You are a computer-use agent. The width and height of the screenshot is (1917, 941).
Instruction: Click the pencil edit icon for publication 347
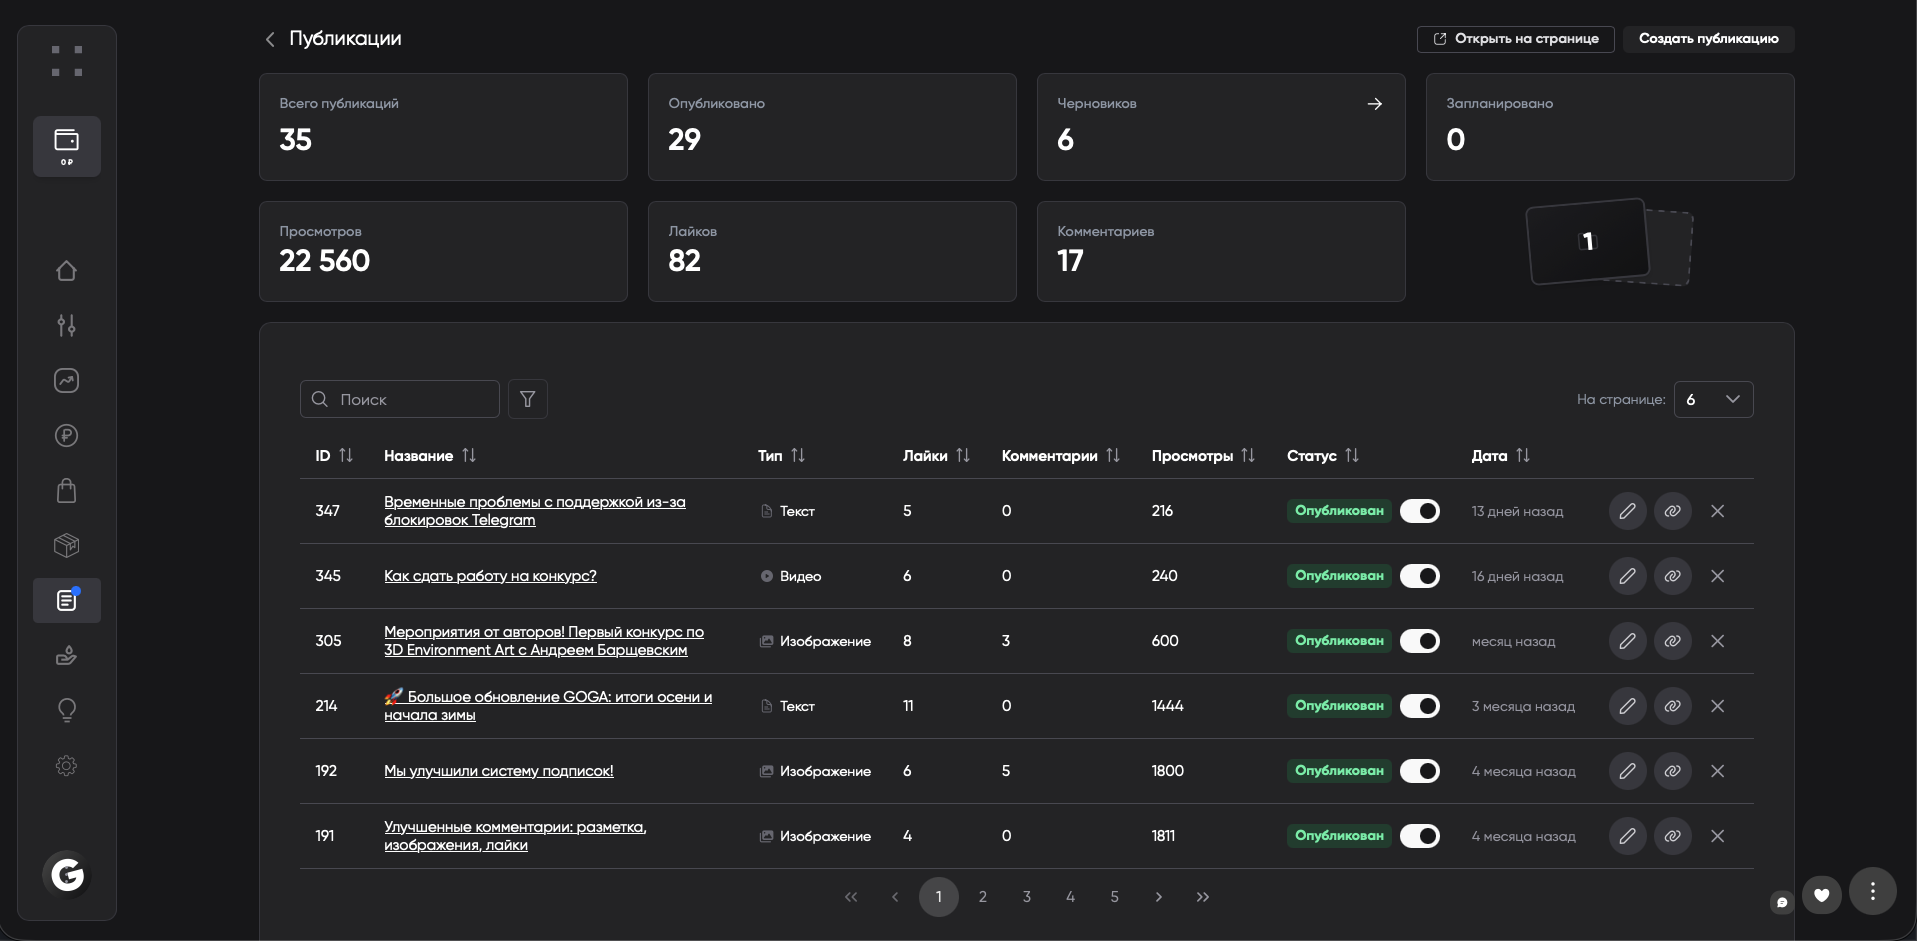coord(1627,511)
